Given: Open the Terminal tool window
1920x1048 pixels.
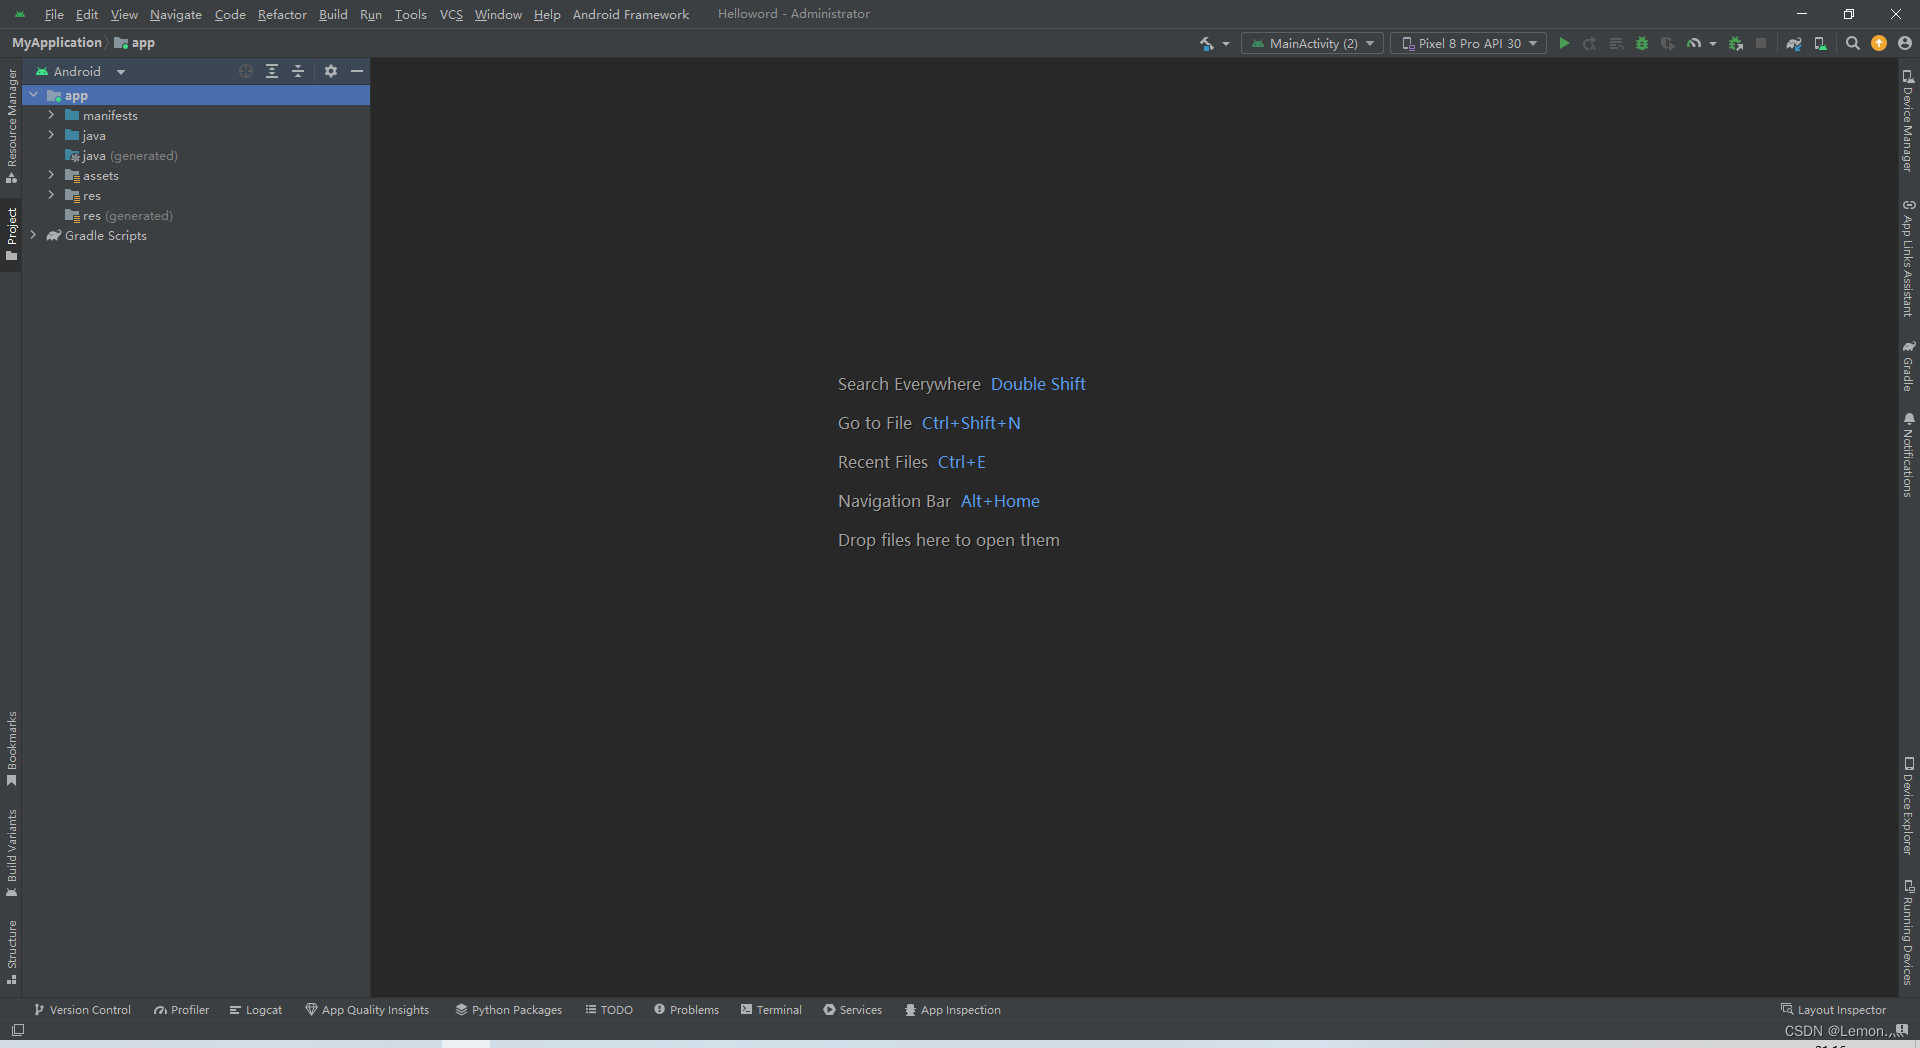Looking at the screenshot, I should 771,1010.
